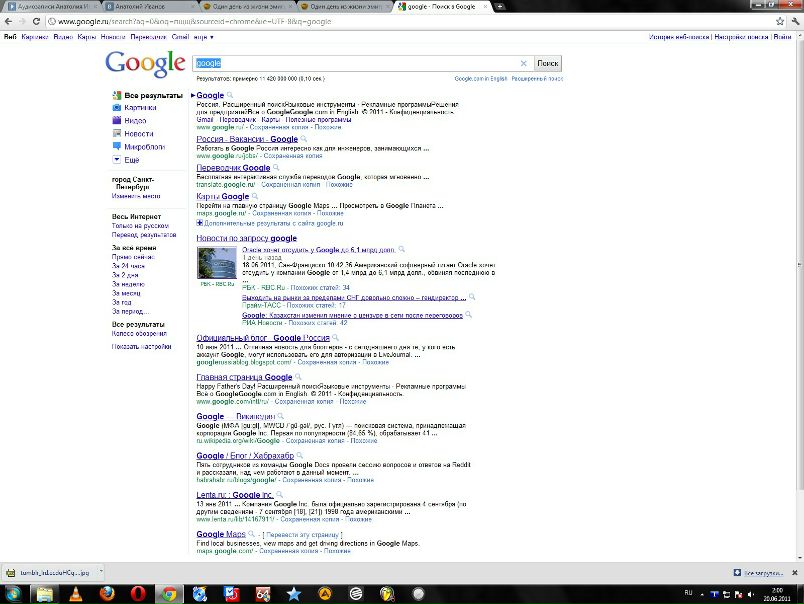The width and height of the screenshot is (804, 604).
Task: Click the Микроблоги icon in left sidebar
Action: coord(118,146)
